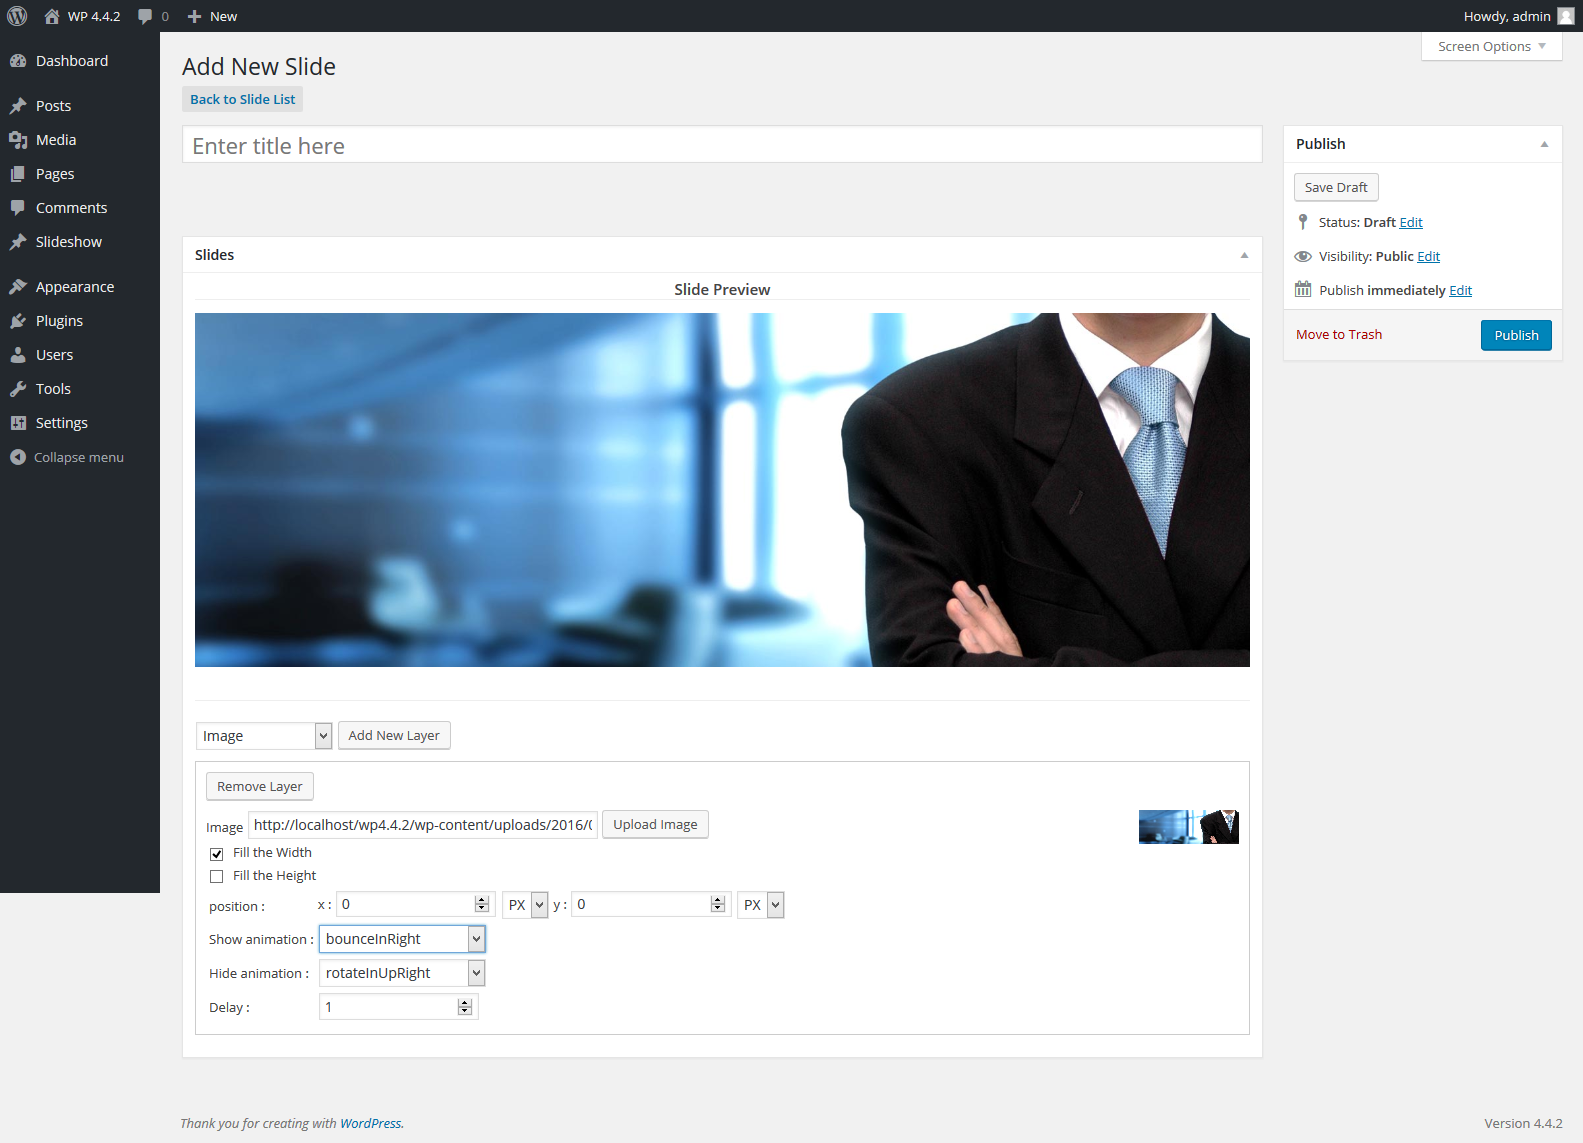Click the WordPress footer link
The width and height of the screenshot is (1583, 1143).
(370, 1123)
